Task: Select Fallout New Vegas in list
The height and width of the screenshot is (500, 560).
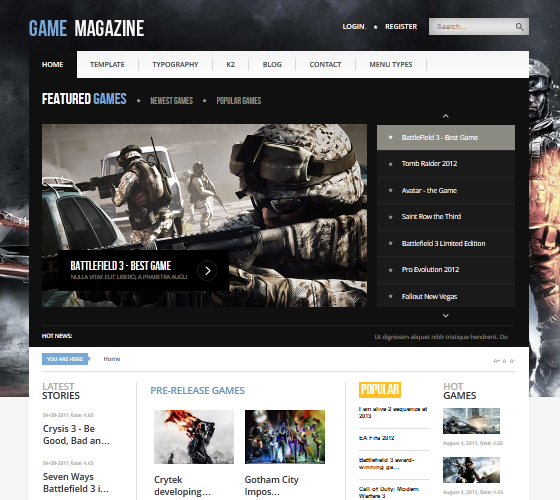Action: (x=446, y=296)
